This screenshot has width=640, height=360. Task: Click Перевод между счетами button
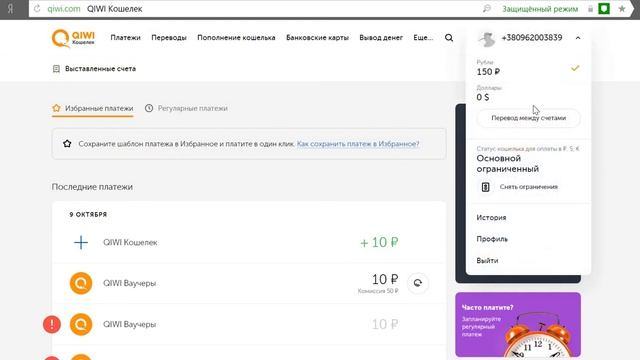[529, 118]
